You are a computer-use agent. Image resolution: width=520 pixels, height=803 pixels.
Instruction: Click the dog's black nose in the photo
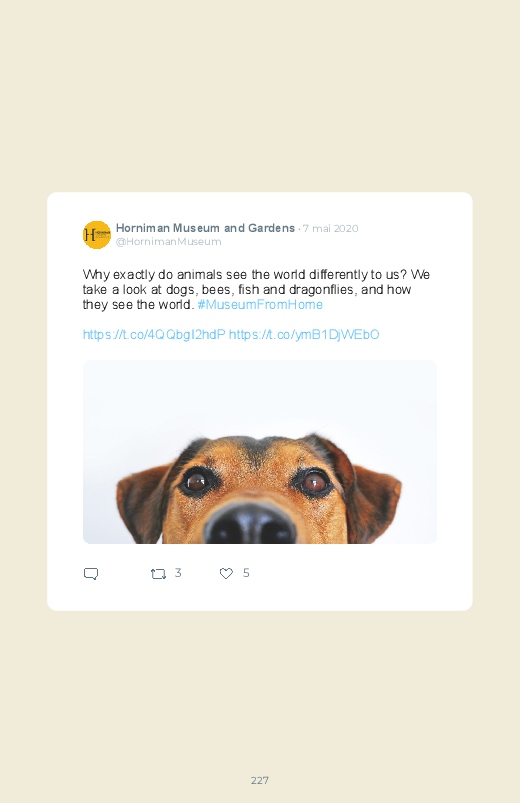[251, 523]
